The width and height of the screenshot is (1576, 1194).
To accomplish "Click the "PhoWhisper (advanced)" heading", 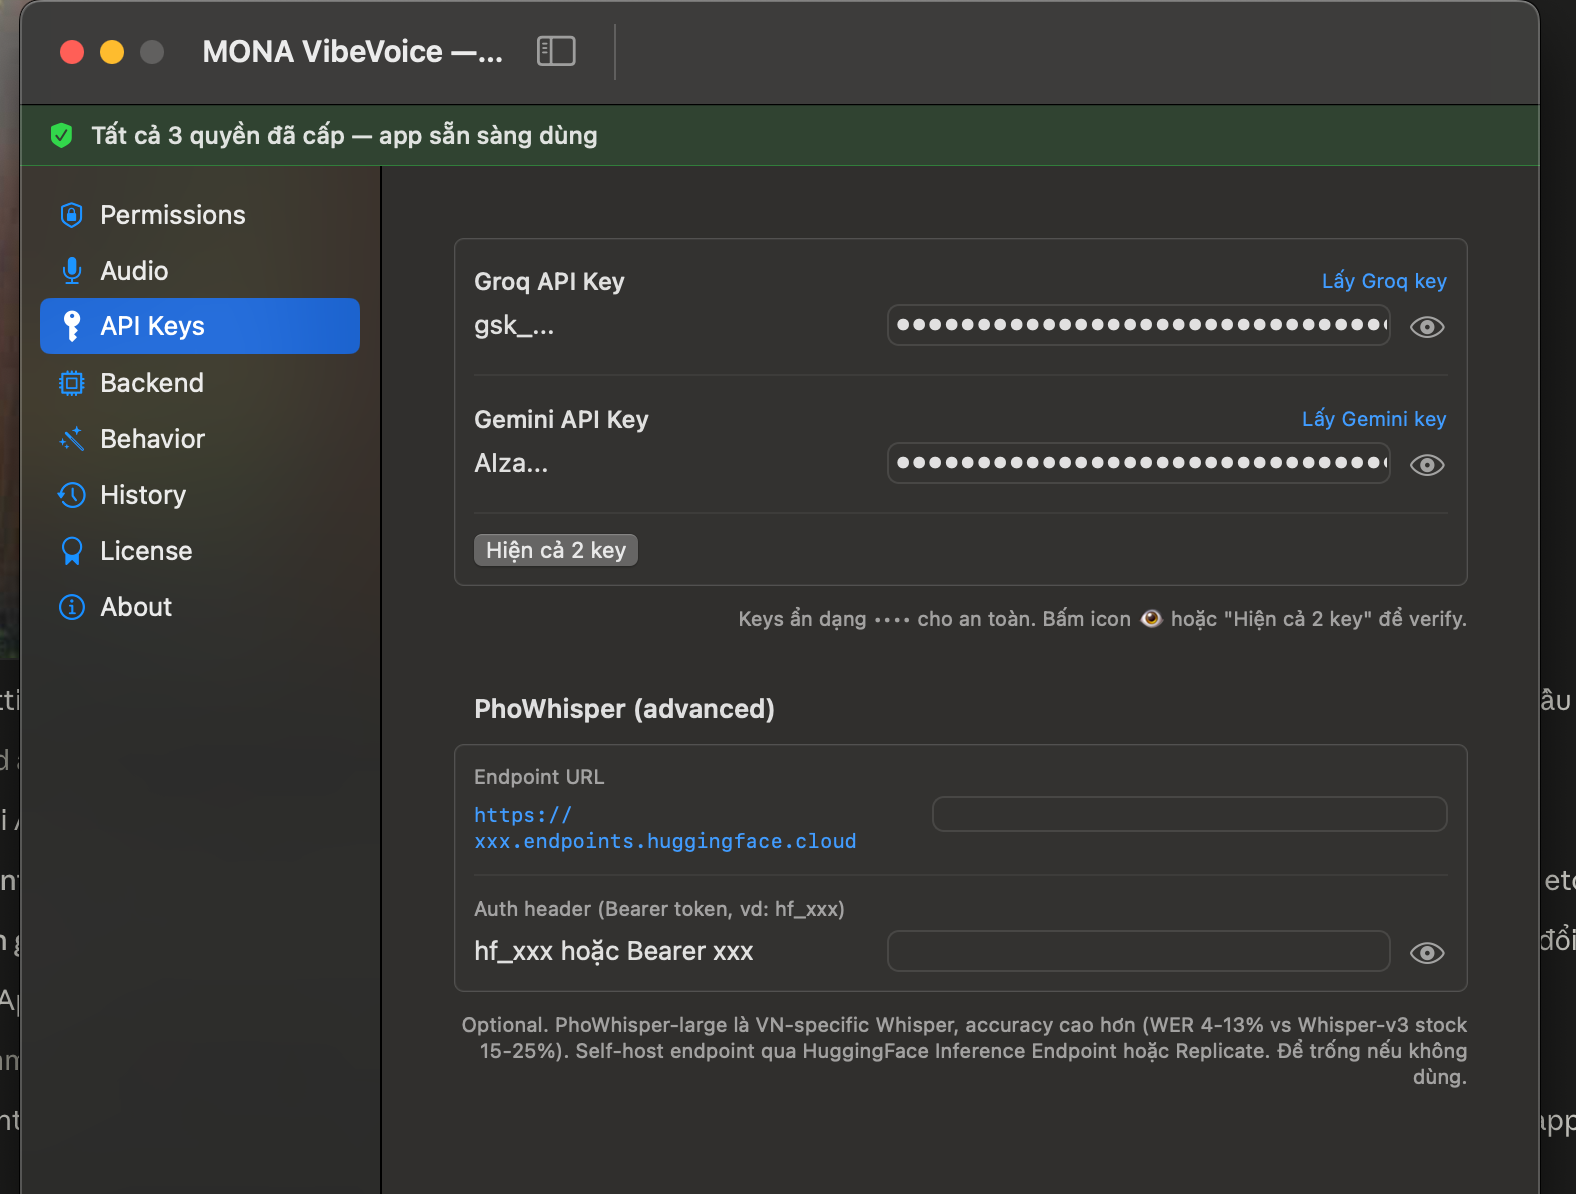I will pos(624,709).
